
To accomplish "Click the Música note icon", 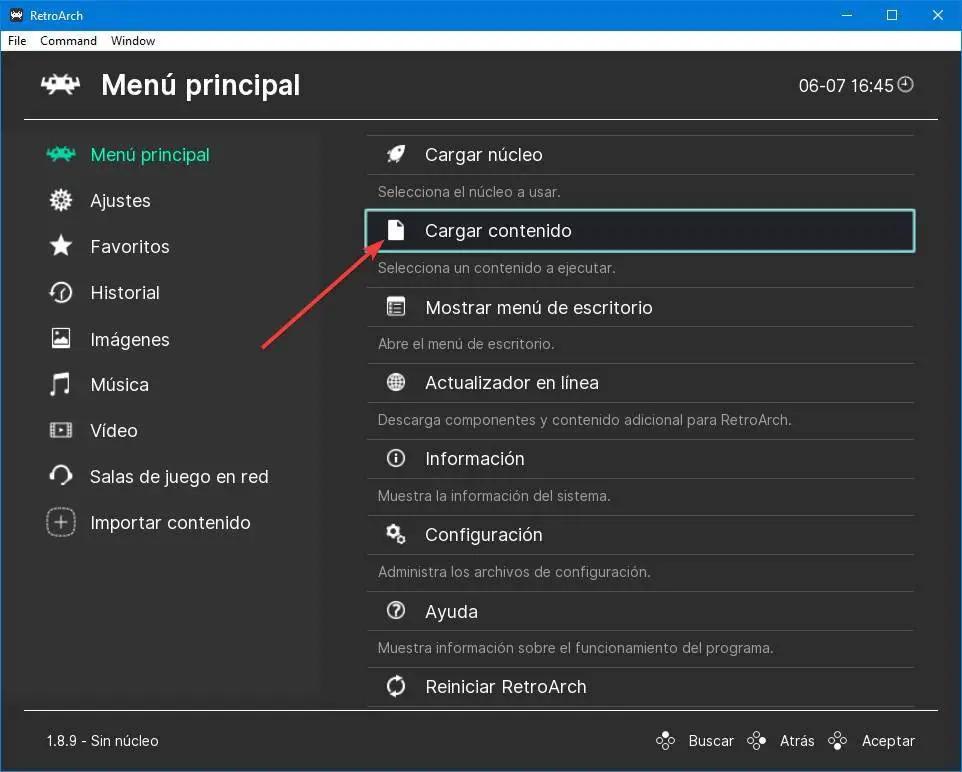I will click(x=60, y=384).
